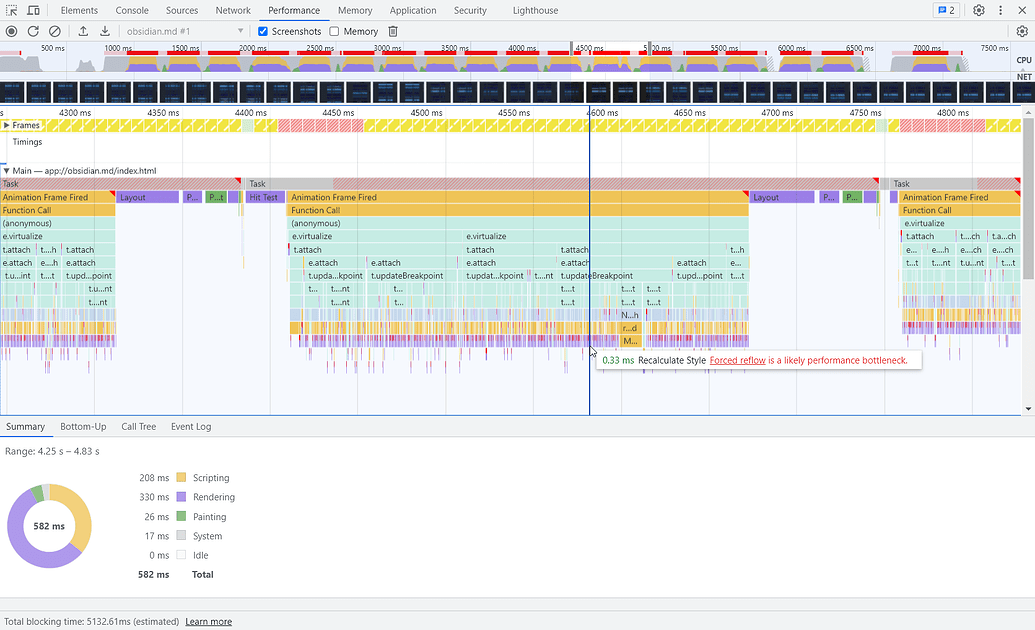The height and width of the screenshot is (630, 1035).
Task: Click the NET overview label
Action: click(x=1024, y=77)
